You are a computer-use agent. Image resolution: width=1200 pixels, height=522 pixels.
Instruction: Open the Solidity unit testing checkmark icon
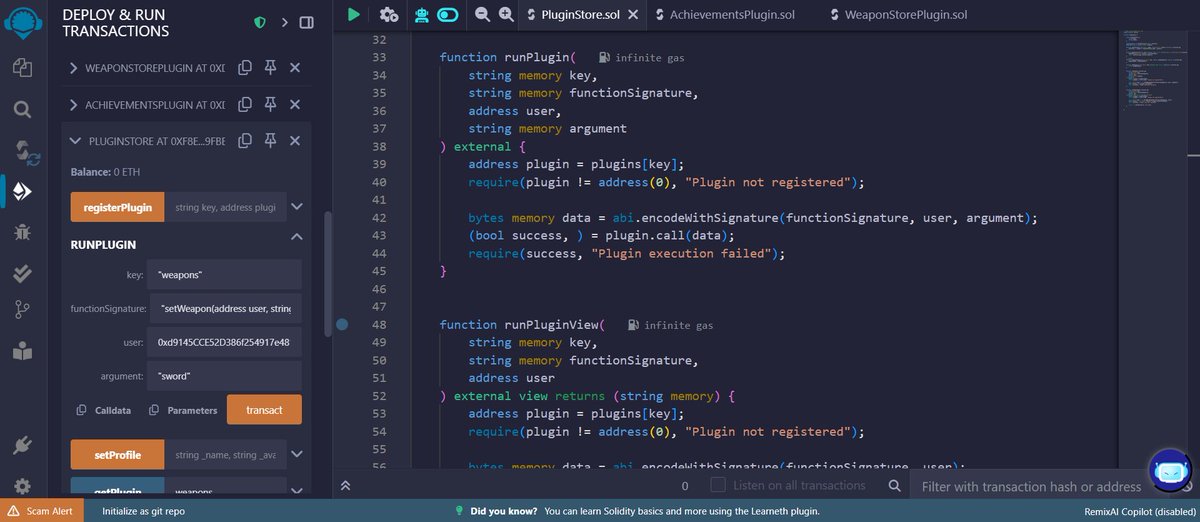[21, 272]
